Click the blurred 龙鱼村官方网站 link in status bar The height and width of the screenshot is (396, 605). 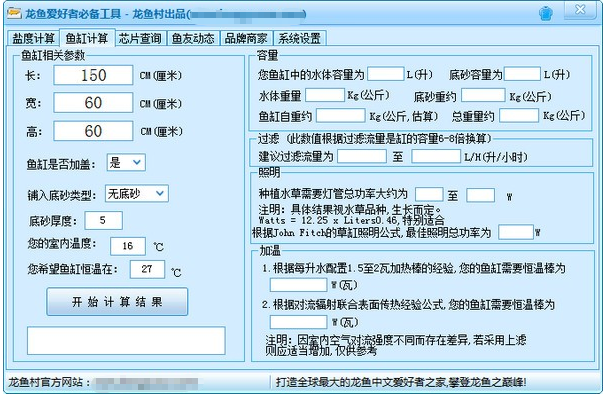tap(147, 382)
